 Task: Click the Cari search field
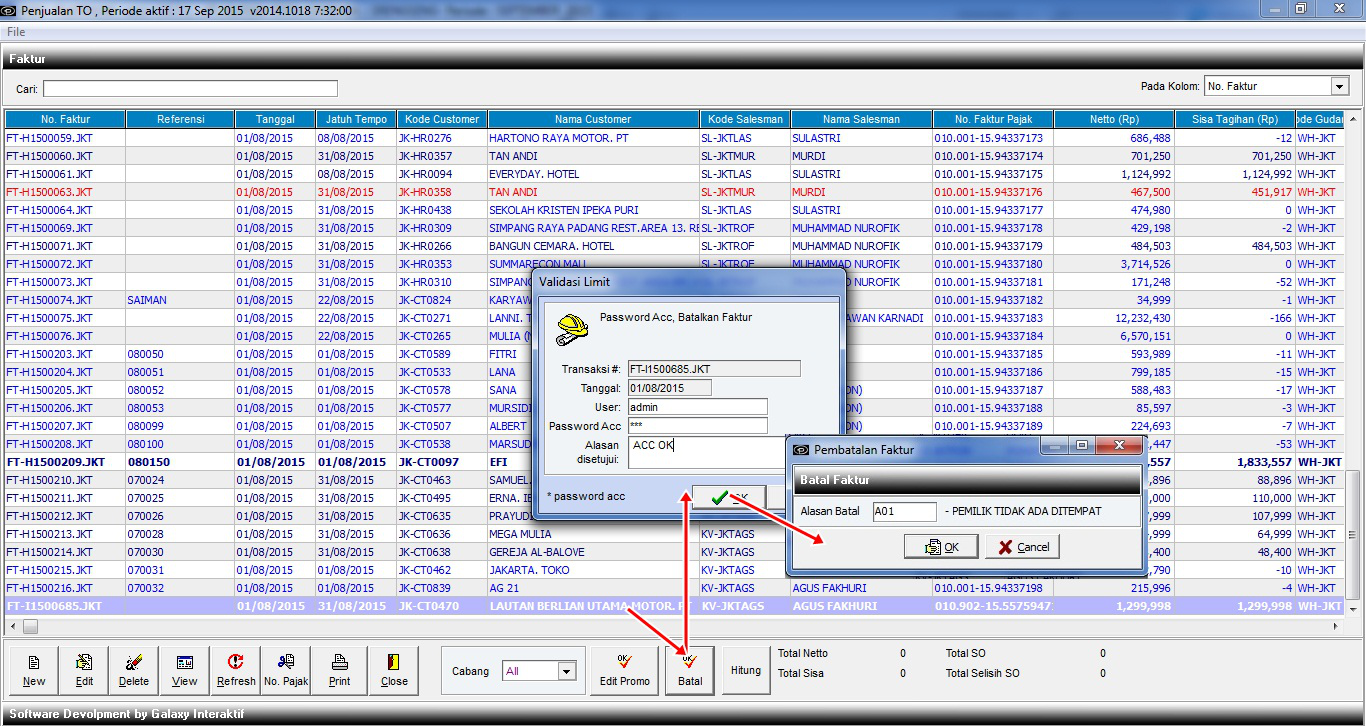pos(190,89)
